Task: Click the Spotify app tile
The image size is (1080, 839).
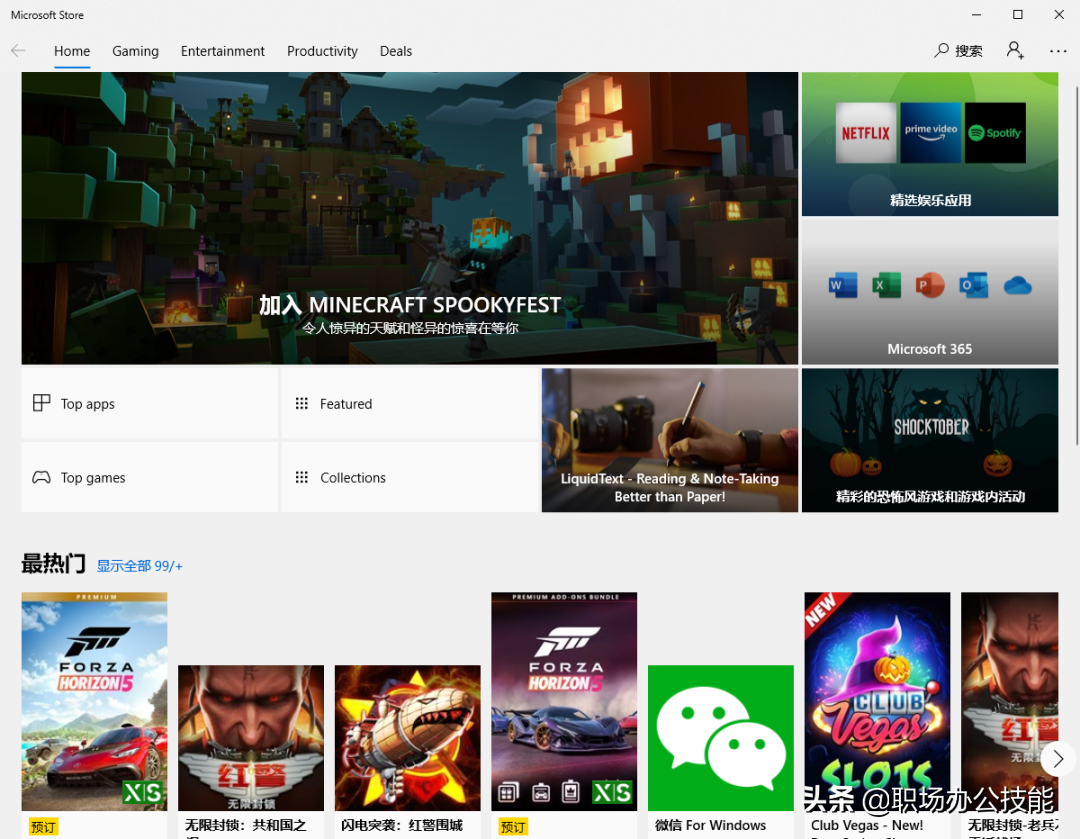Action: point(995,133)
